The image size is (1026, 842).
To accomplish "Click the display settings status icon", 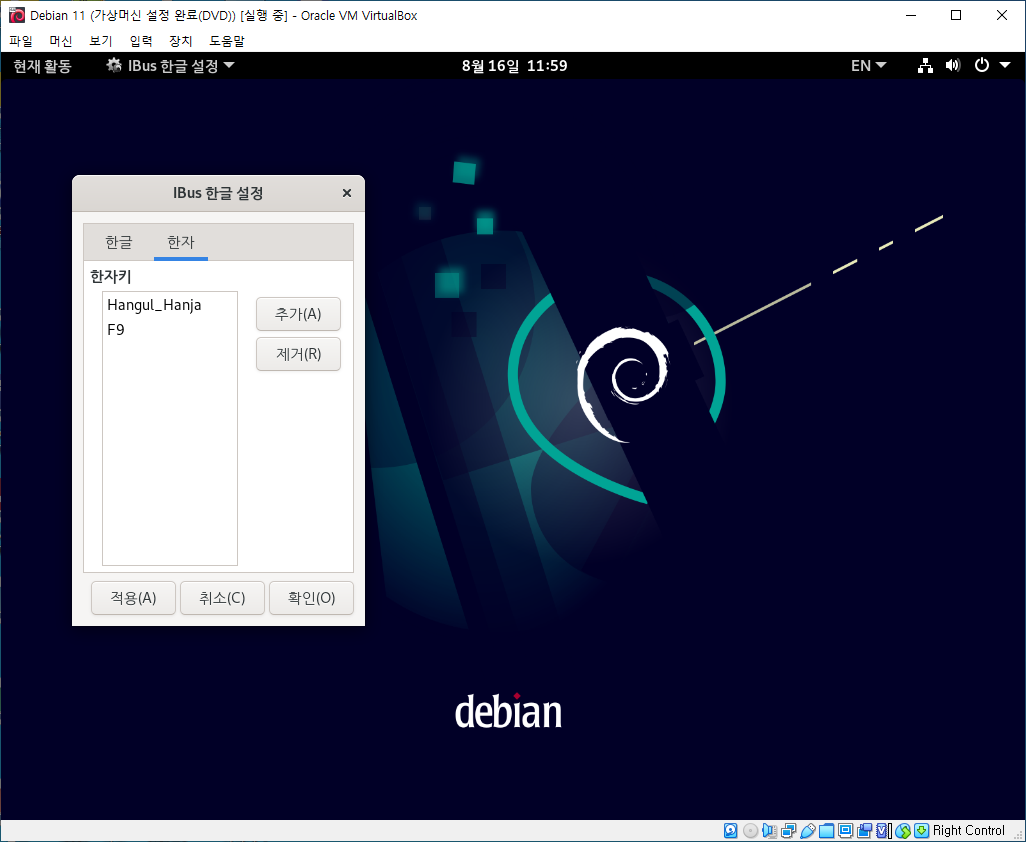I will click(845, 830).
